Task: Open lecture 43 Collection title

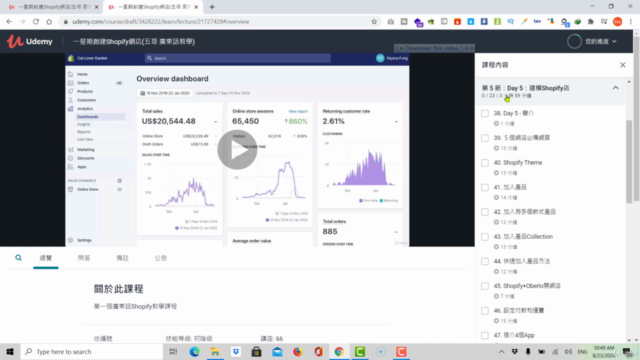Action: coord(523,236)
